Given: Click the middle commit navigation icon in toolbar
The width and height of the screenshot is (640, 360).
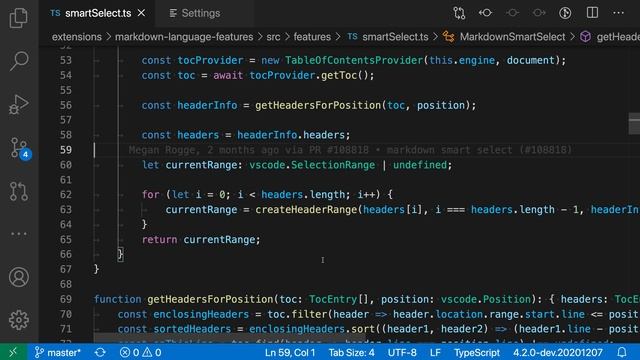Looking at the screenshot, I should pyautogui.click(x=512, y=13).
